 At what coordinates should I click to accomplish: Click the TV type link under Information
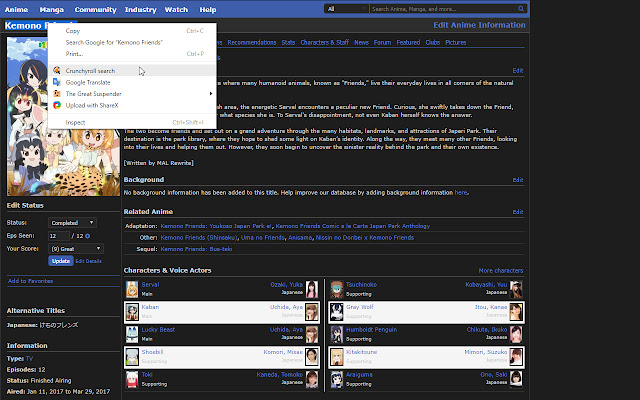point(29,359)
